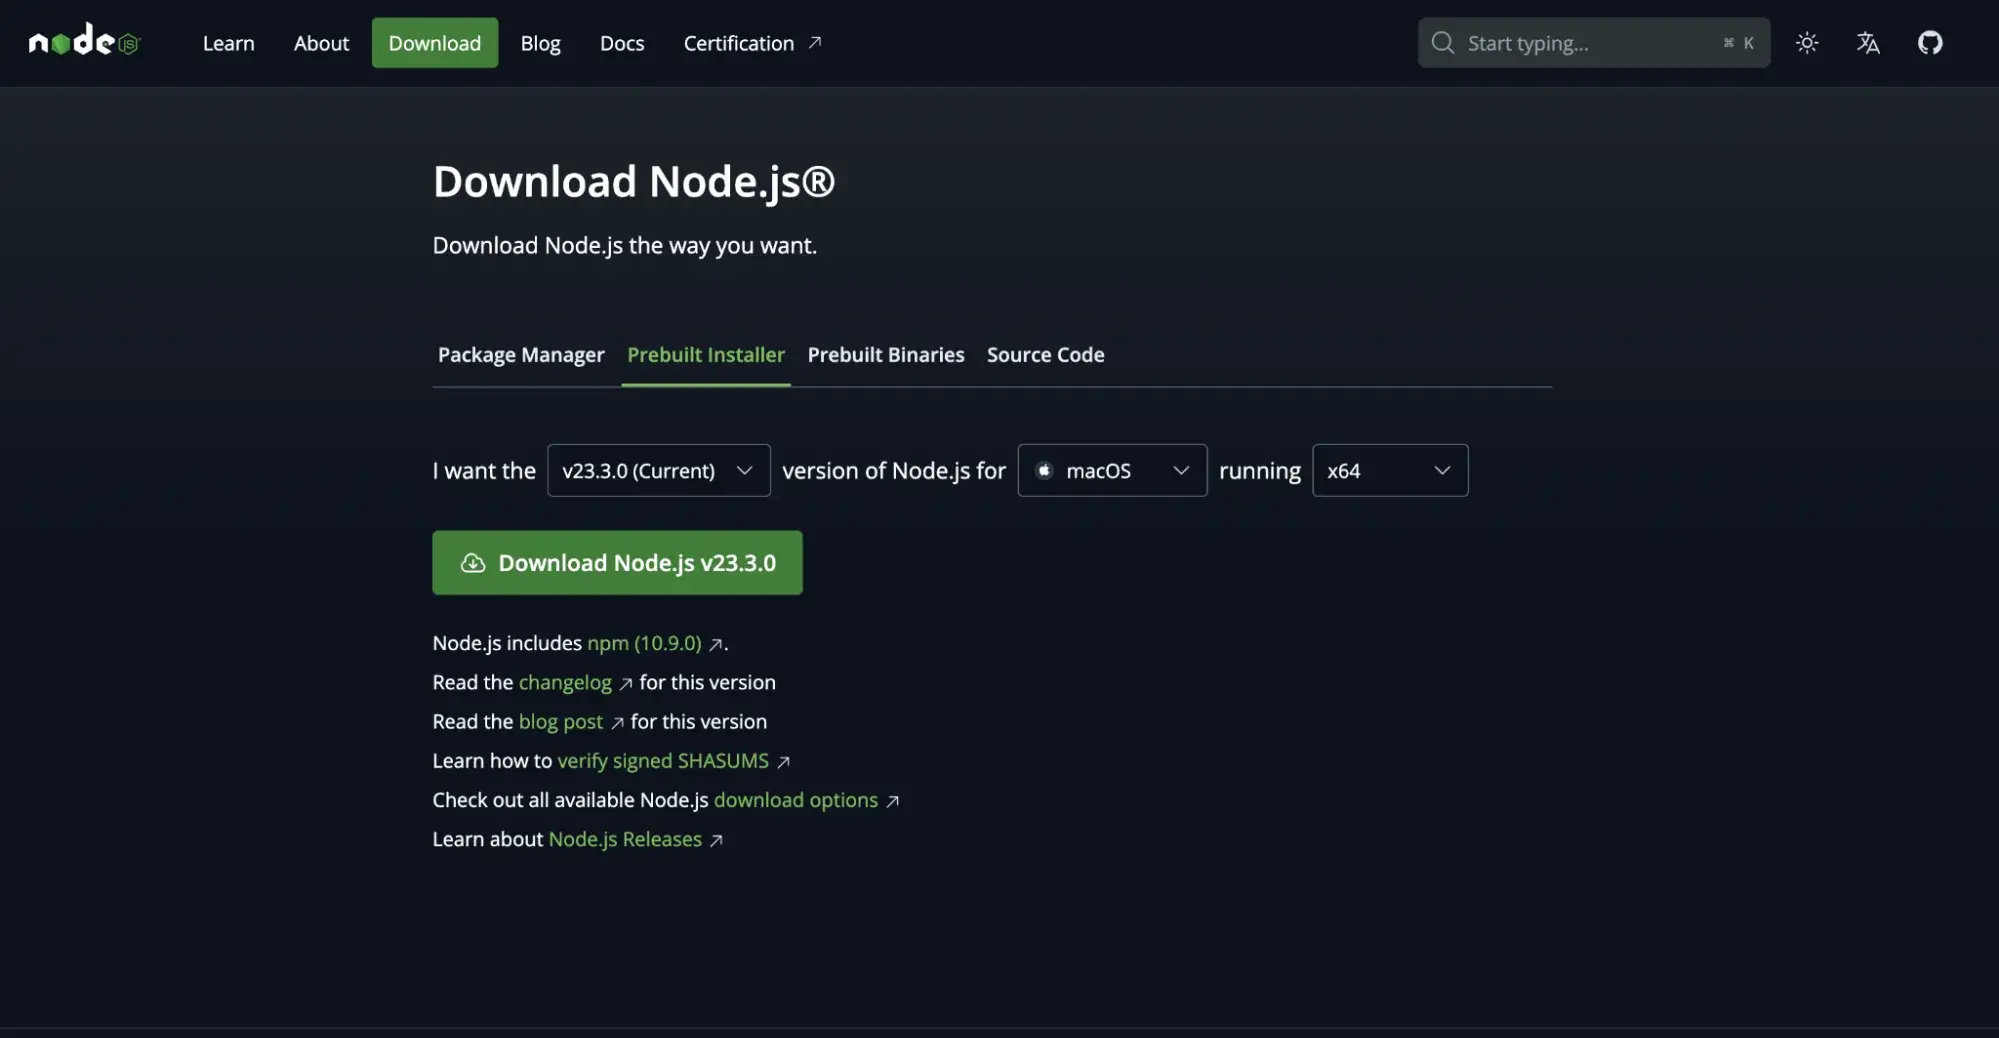Switch to the Source Code tab
1999x1038 pixels.
(x=1045, y=355)
